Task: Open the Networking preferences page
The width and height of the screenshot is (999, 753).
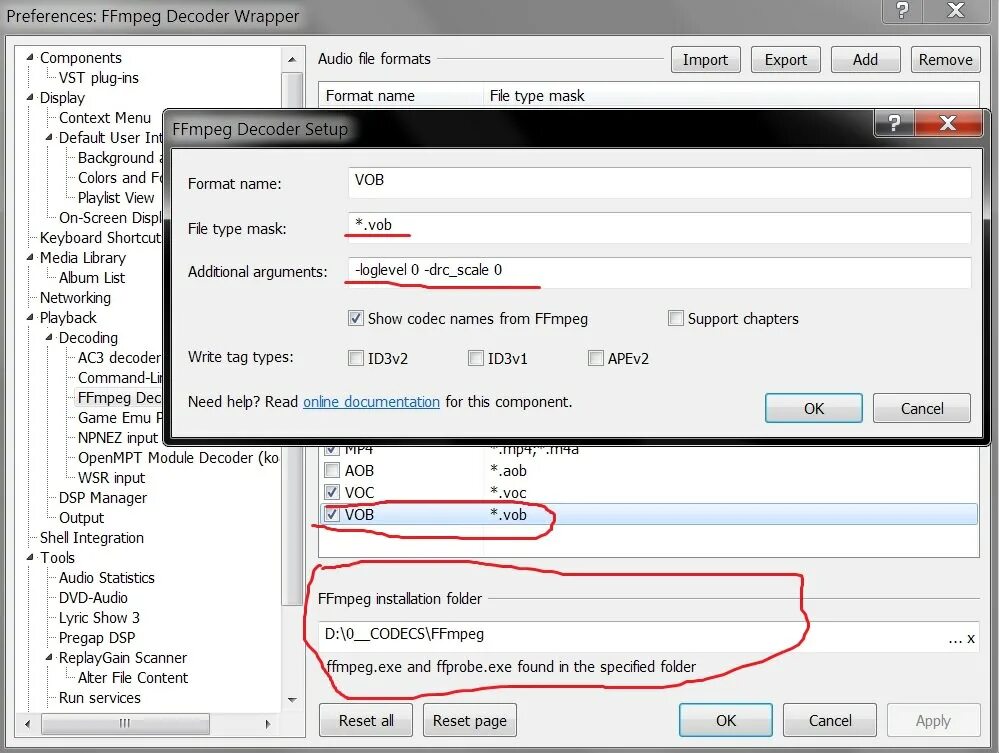Action: pyautogui.click(x=75, y=298)
